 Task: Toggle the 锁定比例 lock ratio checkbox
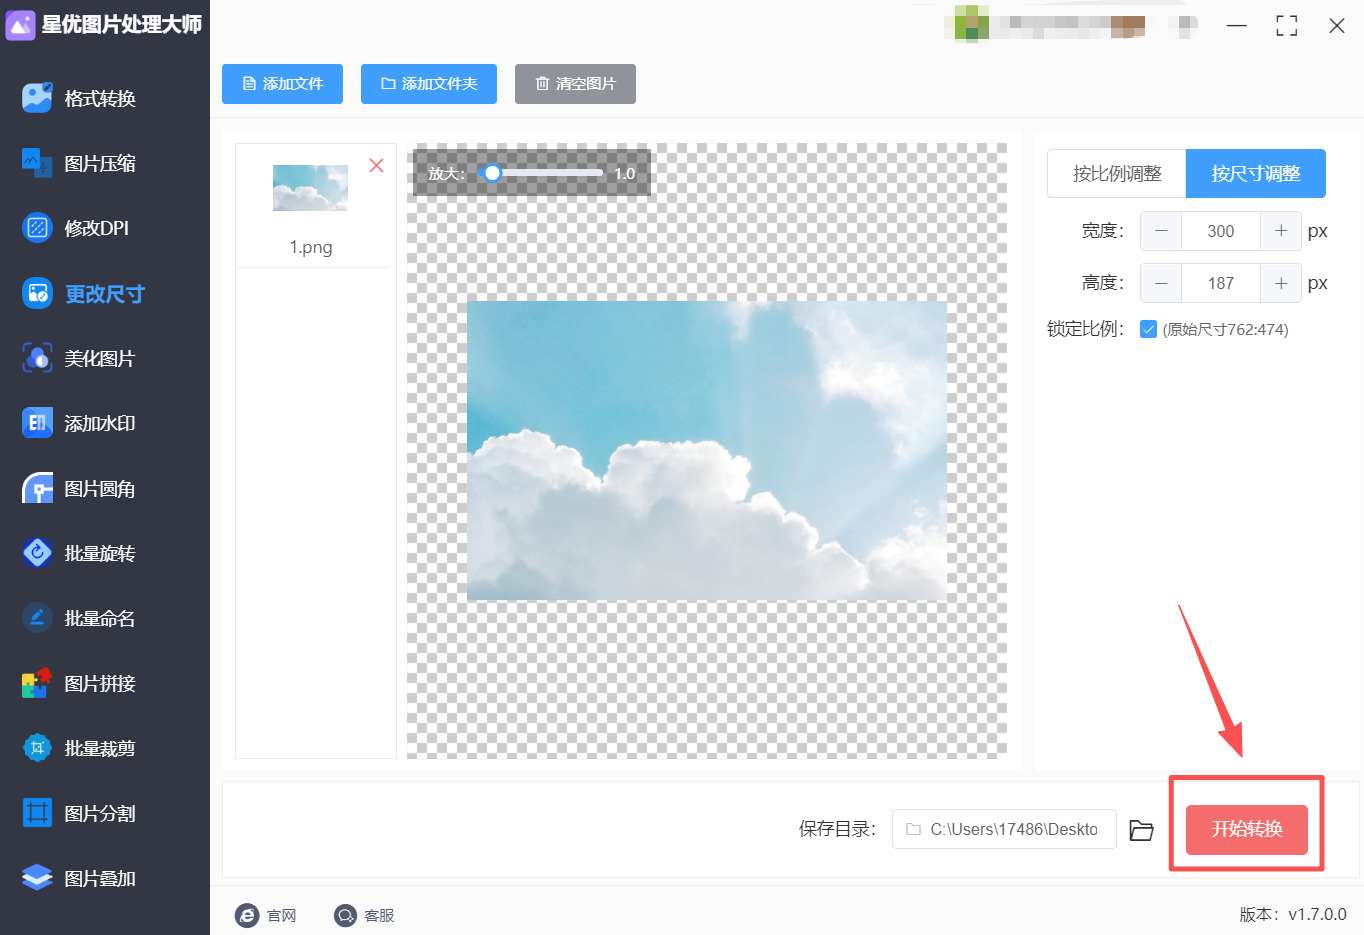[1148, 329]
